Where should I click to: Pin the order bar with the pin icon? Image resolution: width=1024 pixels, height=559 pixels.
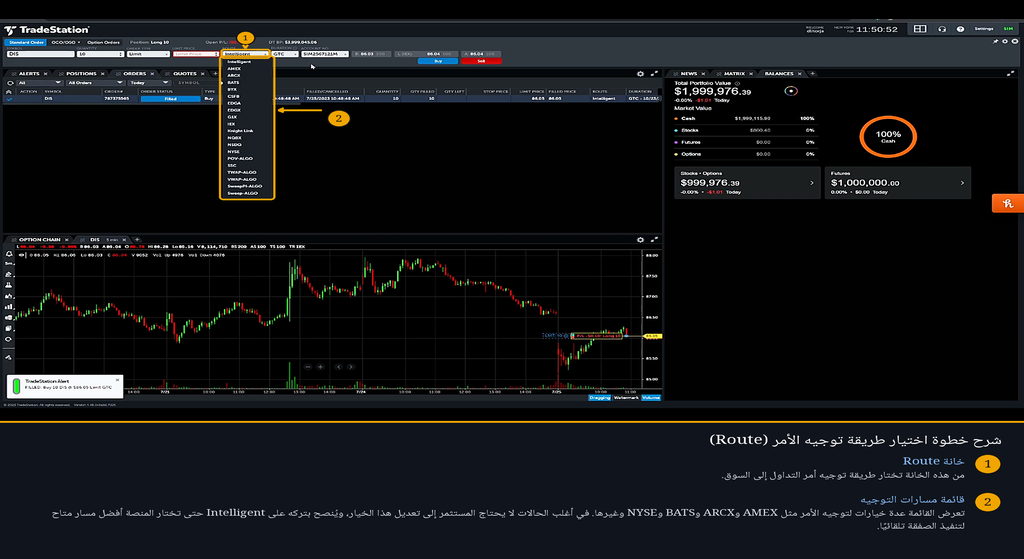click(x=995, y=42)
